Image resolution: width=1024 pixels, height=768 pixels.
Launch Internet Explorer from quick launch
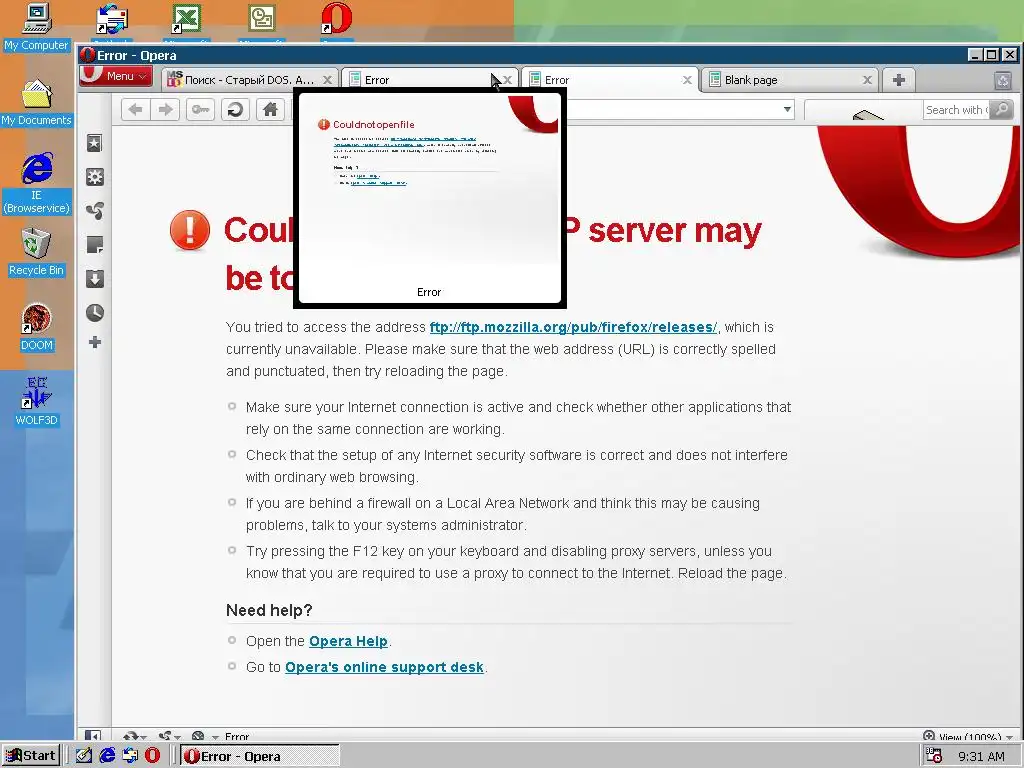(x=107, y=756)
